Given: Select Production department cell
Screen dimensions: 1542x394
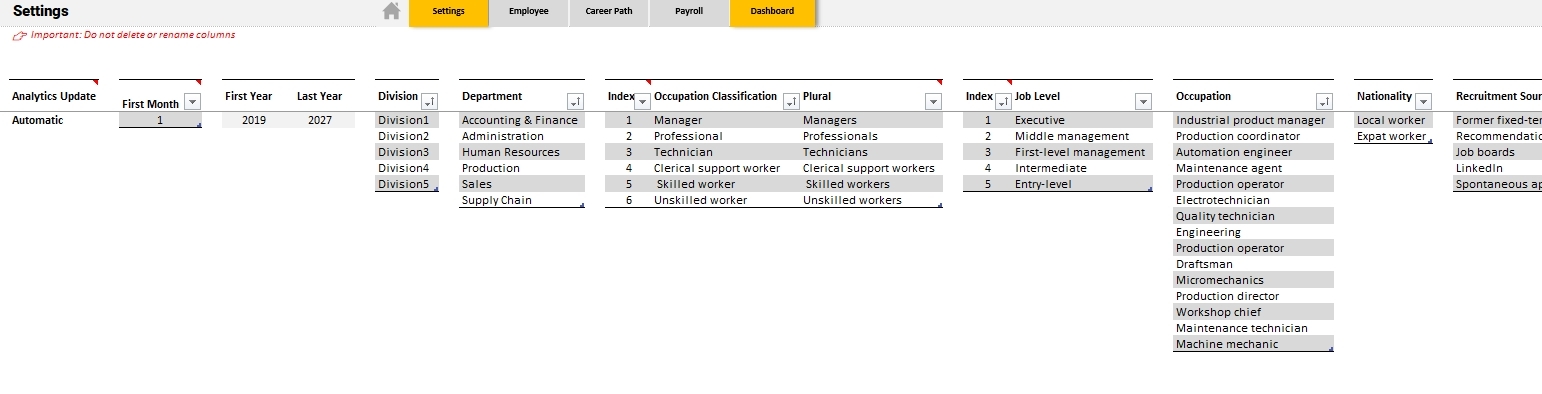Looking at the screenshot, I should tap(522, 168).
